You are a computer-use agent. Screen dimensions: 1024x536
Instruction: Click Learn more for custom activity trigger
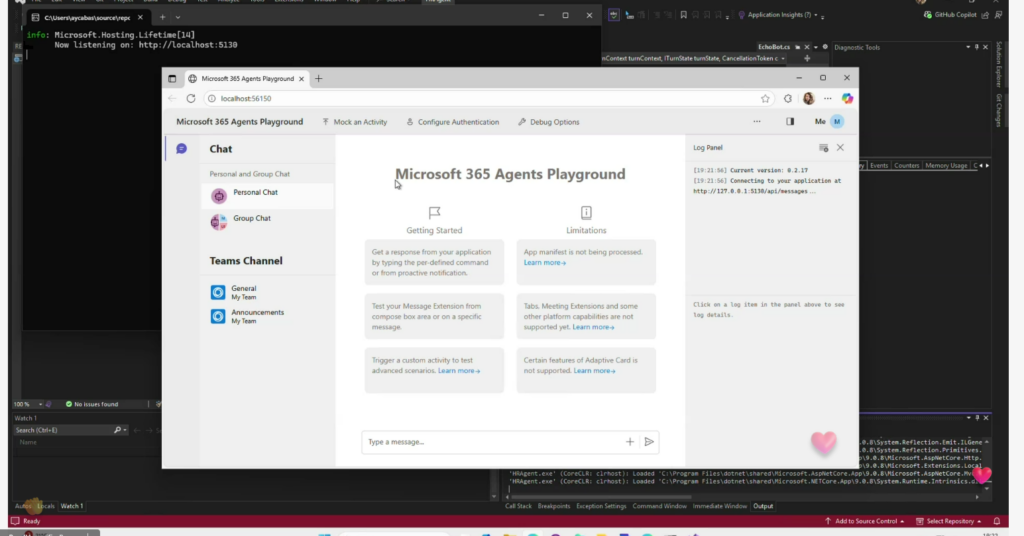(458, 371)
